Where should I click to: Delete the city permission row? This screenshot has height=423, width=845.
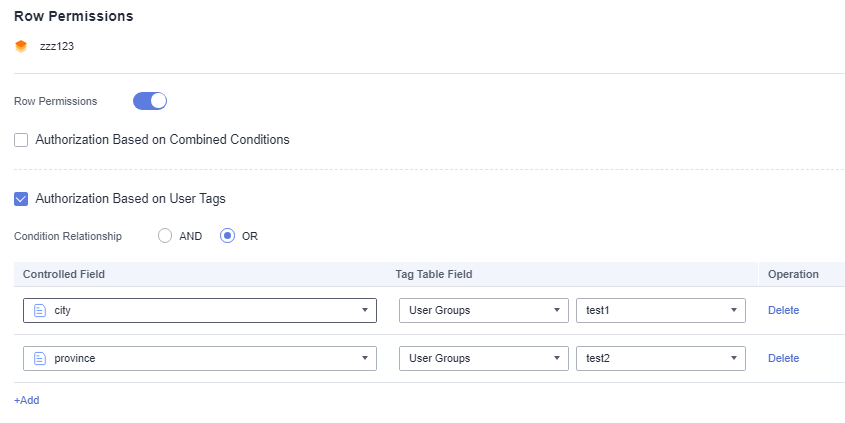(783, 310)
